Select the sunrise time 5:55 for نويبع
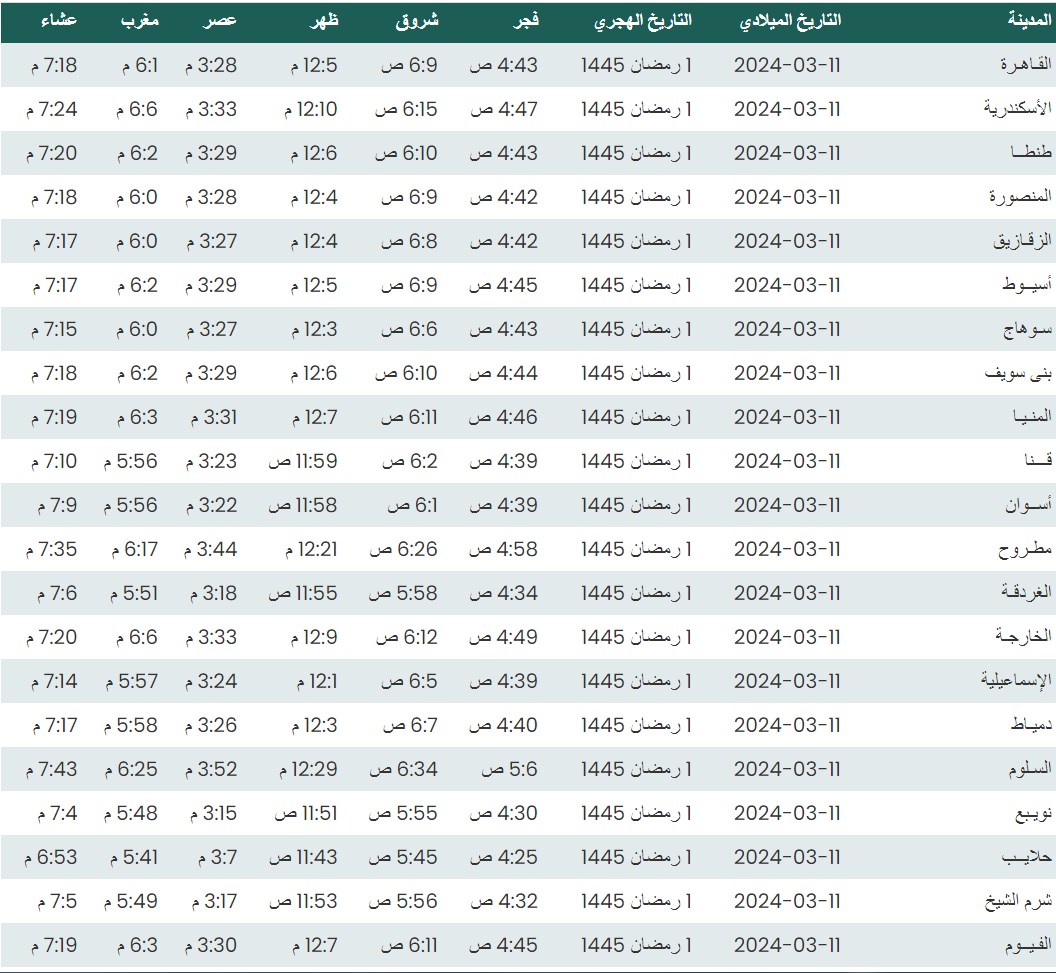The width and height of the screenshot is (1056, 973). (403, 813)
